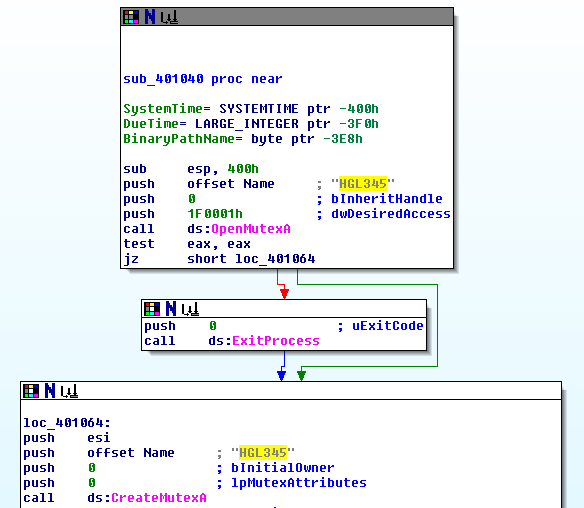Click the N rename icon in the sub_401040 node
Viewport: 584px width, 508px height.
click(x=150, y=17)
